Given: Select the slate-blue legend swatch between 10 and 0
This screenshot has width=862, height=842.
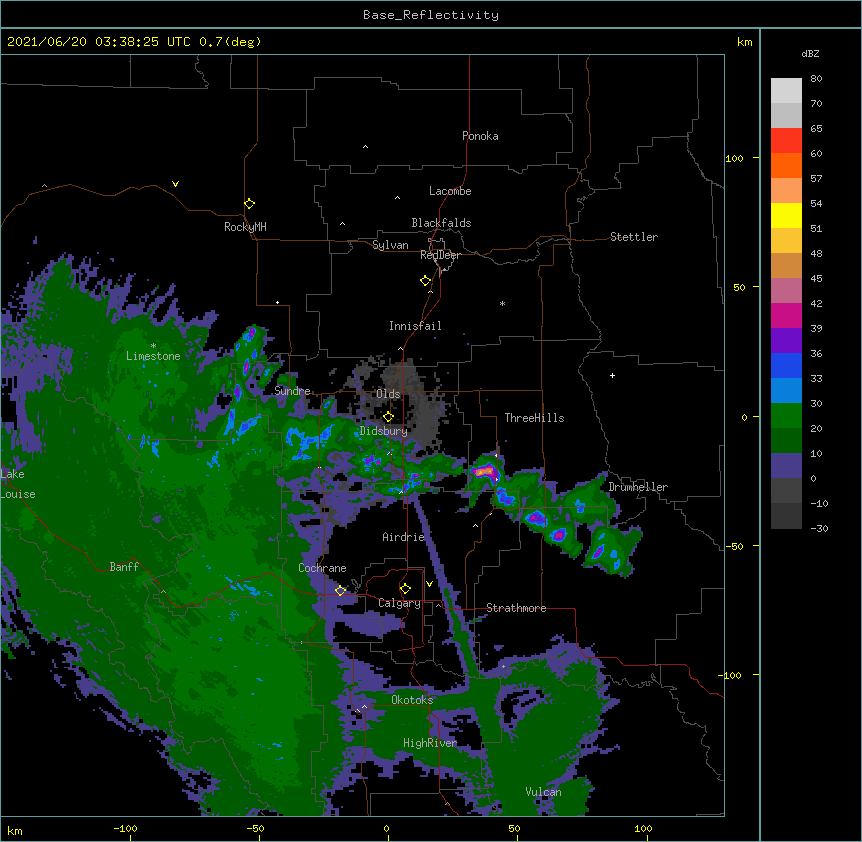Looking at the screenshot, I should [786, 466].
